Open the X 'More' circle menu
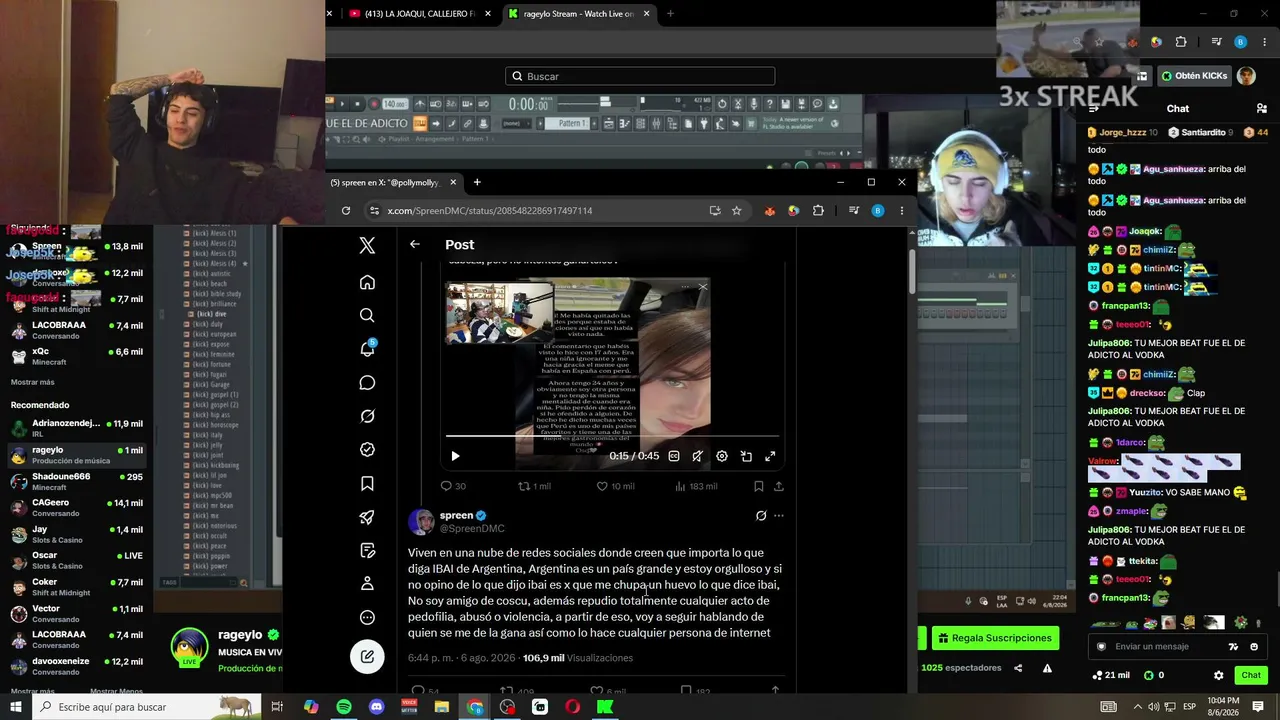The height and width of the screenshot is (720, 1280). (367, 617)
